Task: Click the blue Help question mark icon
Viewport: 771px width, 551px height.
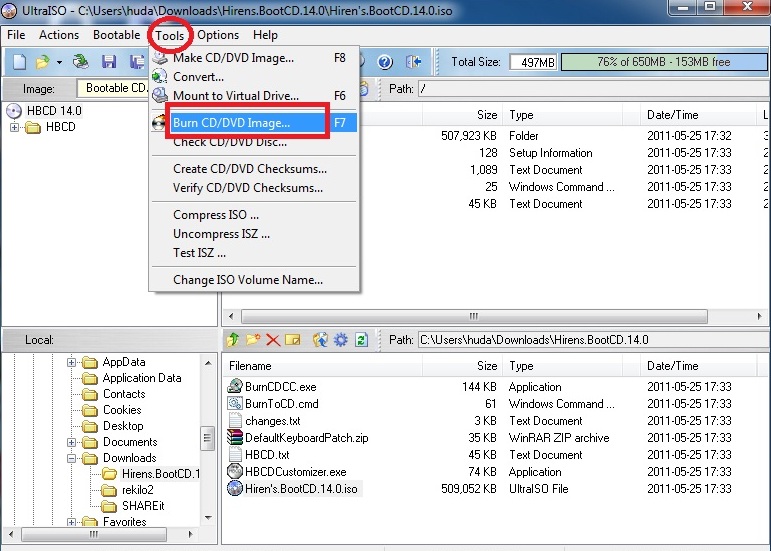Action: pyautogui.click(x=385, y=62)
